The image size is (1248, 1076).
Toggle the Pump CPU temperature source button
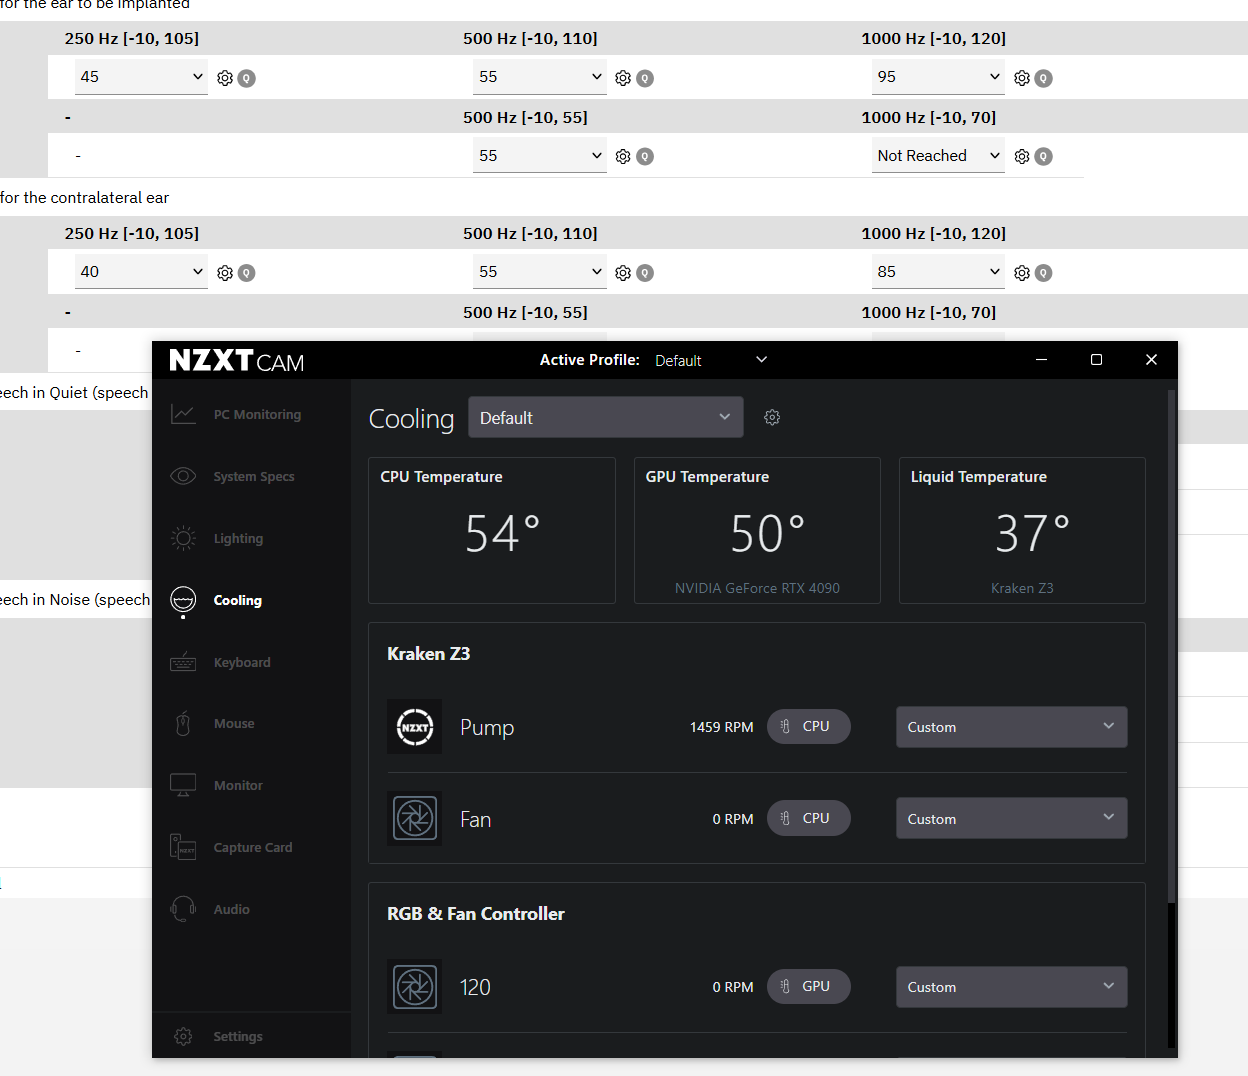pos(808,727)
